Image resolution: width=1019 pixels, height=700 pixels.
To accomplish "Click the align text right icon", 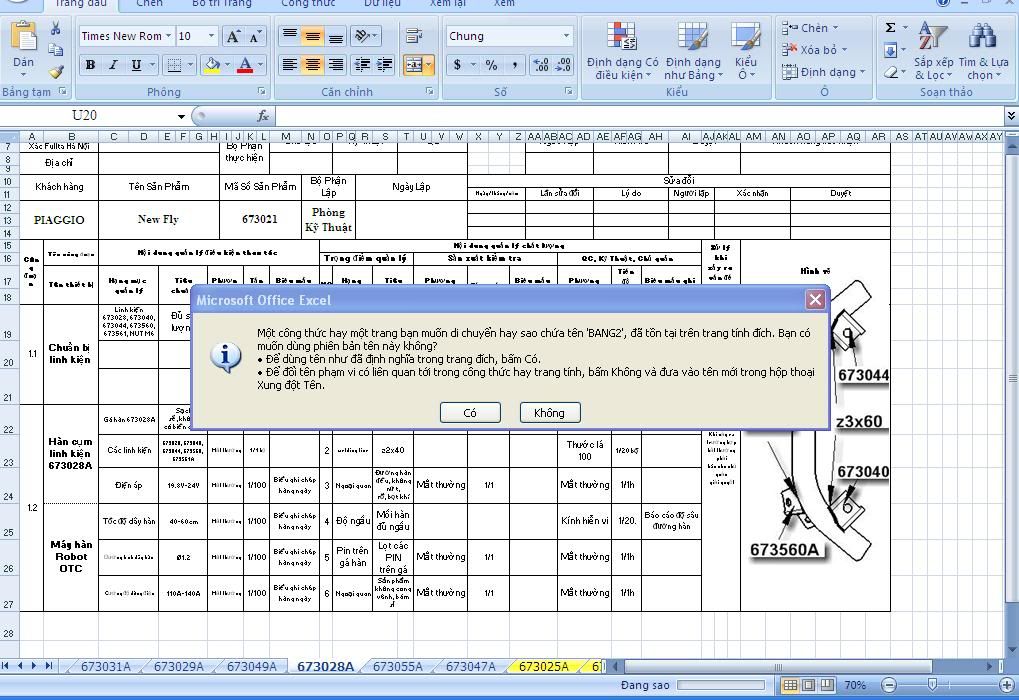I will click(x=335, y=64).
